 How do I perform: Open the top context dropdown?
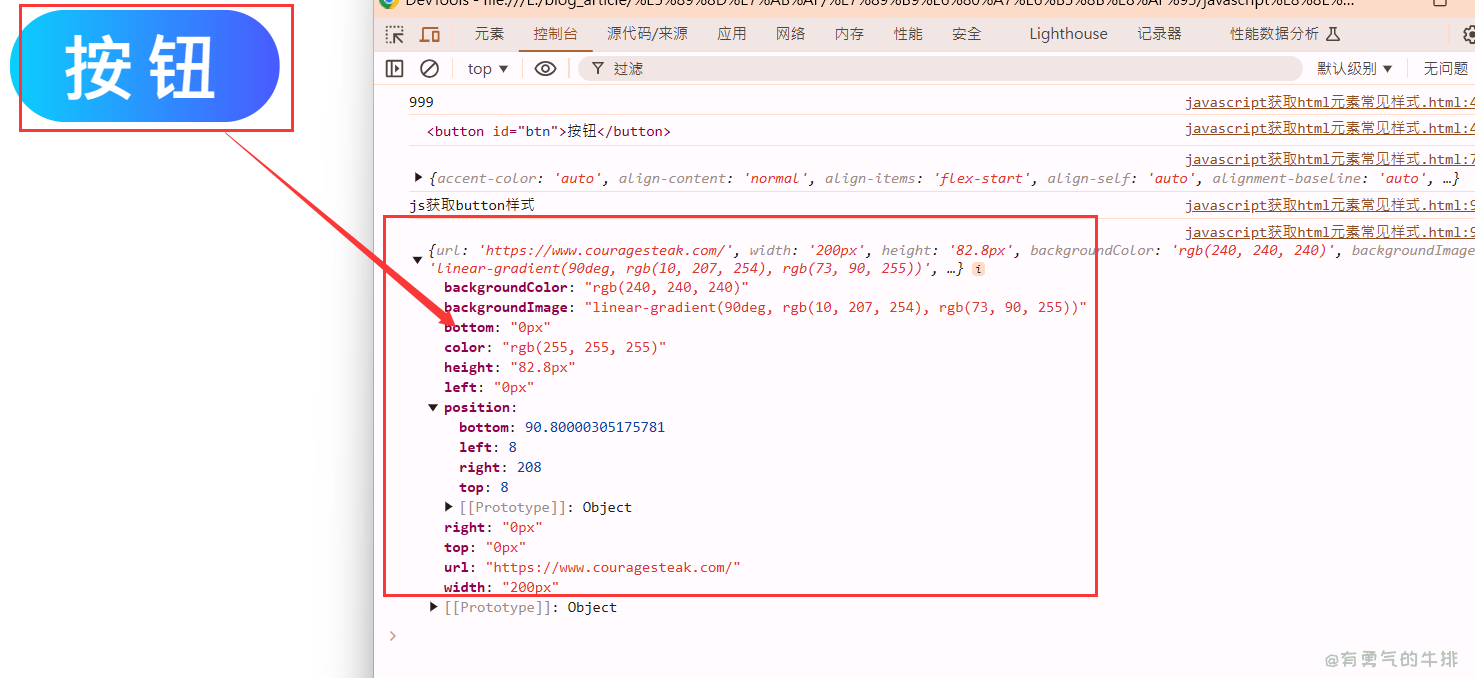tap(488, 68)
